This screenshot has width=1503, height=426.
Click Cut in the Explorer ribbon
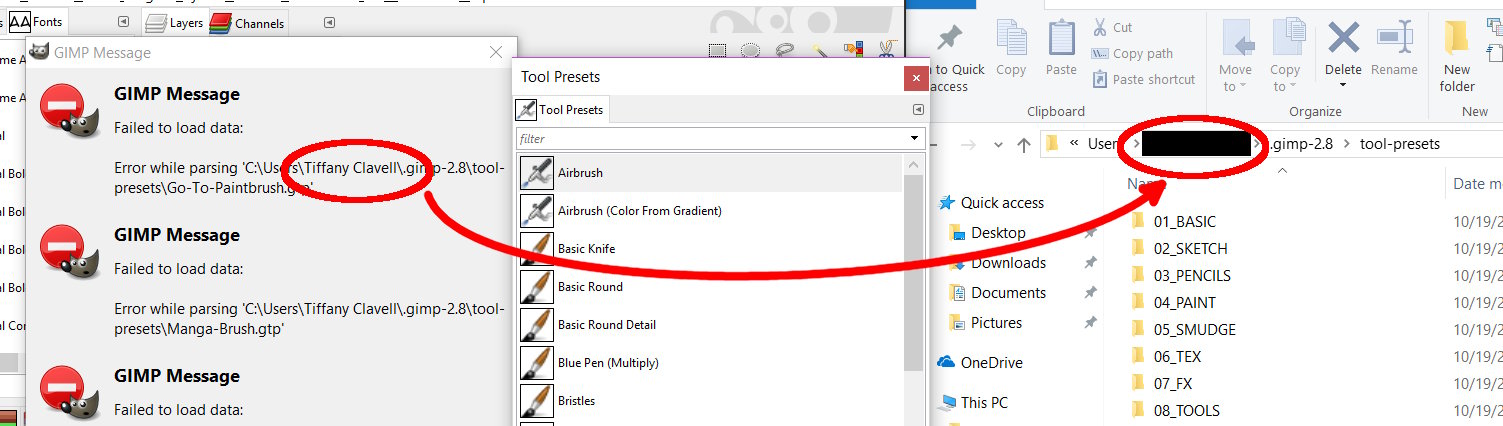click(1112, 28)
